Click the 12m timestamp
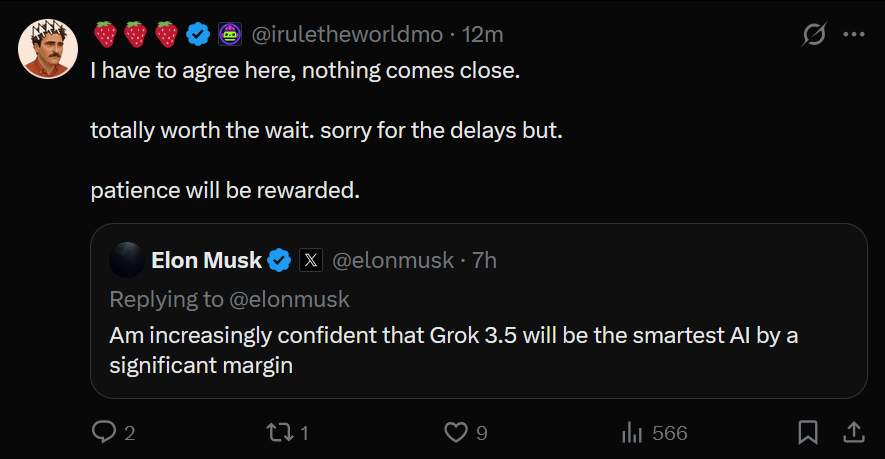The width and height of the screenshot is (885, 459). pyautogui.click(x=482, y=34)
